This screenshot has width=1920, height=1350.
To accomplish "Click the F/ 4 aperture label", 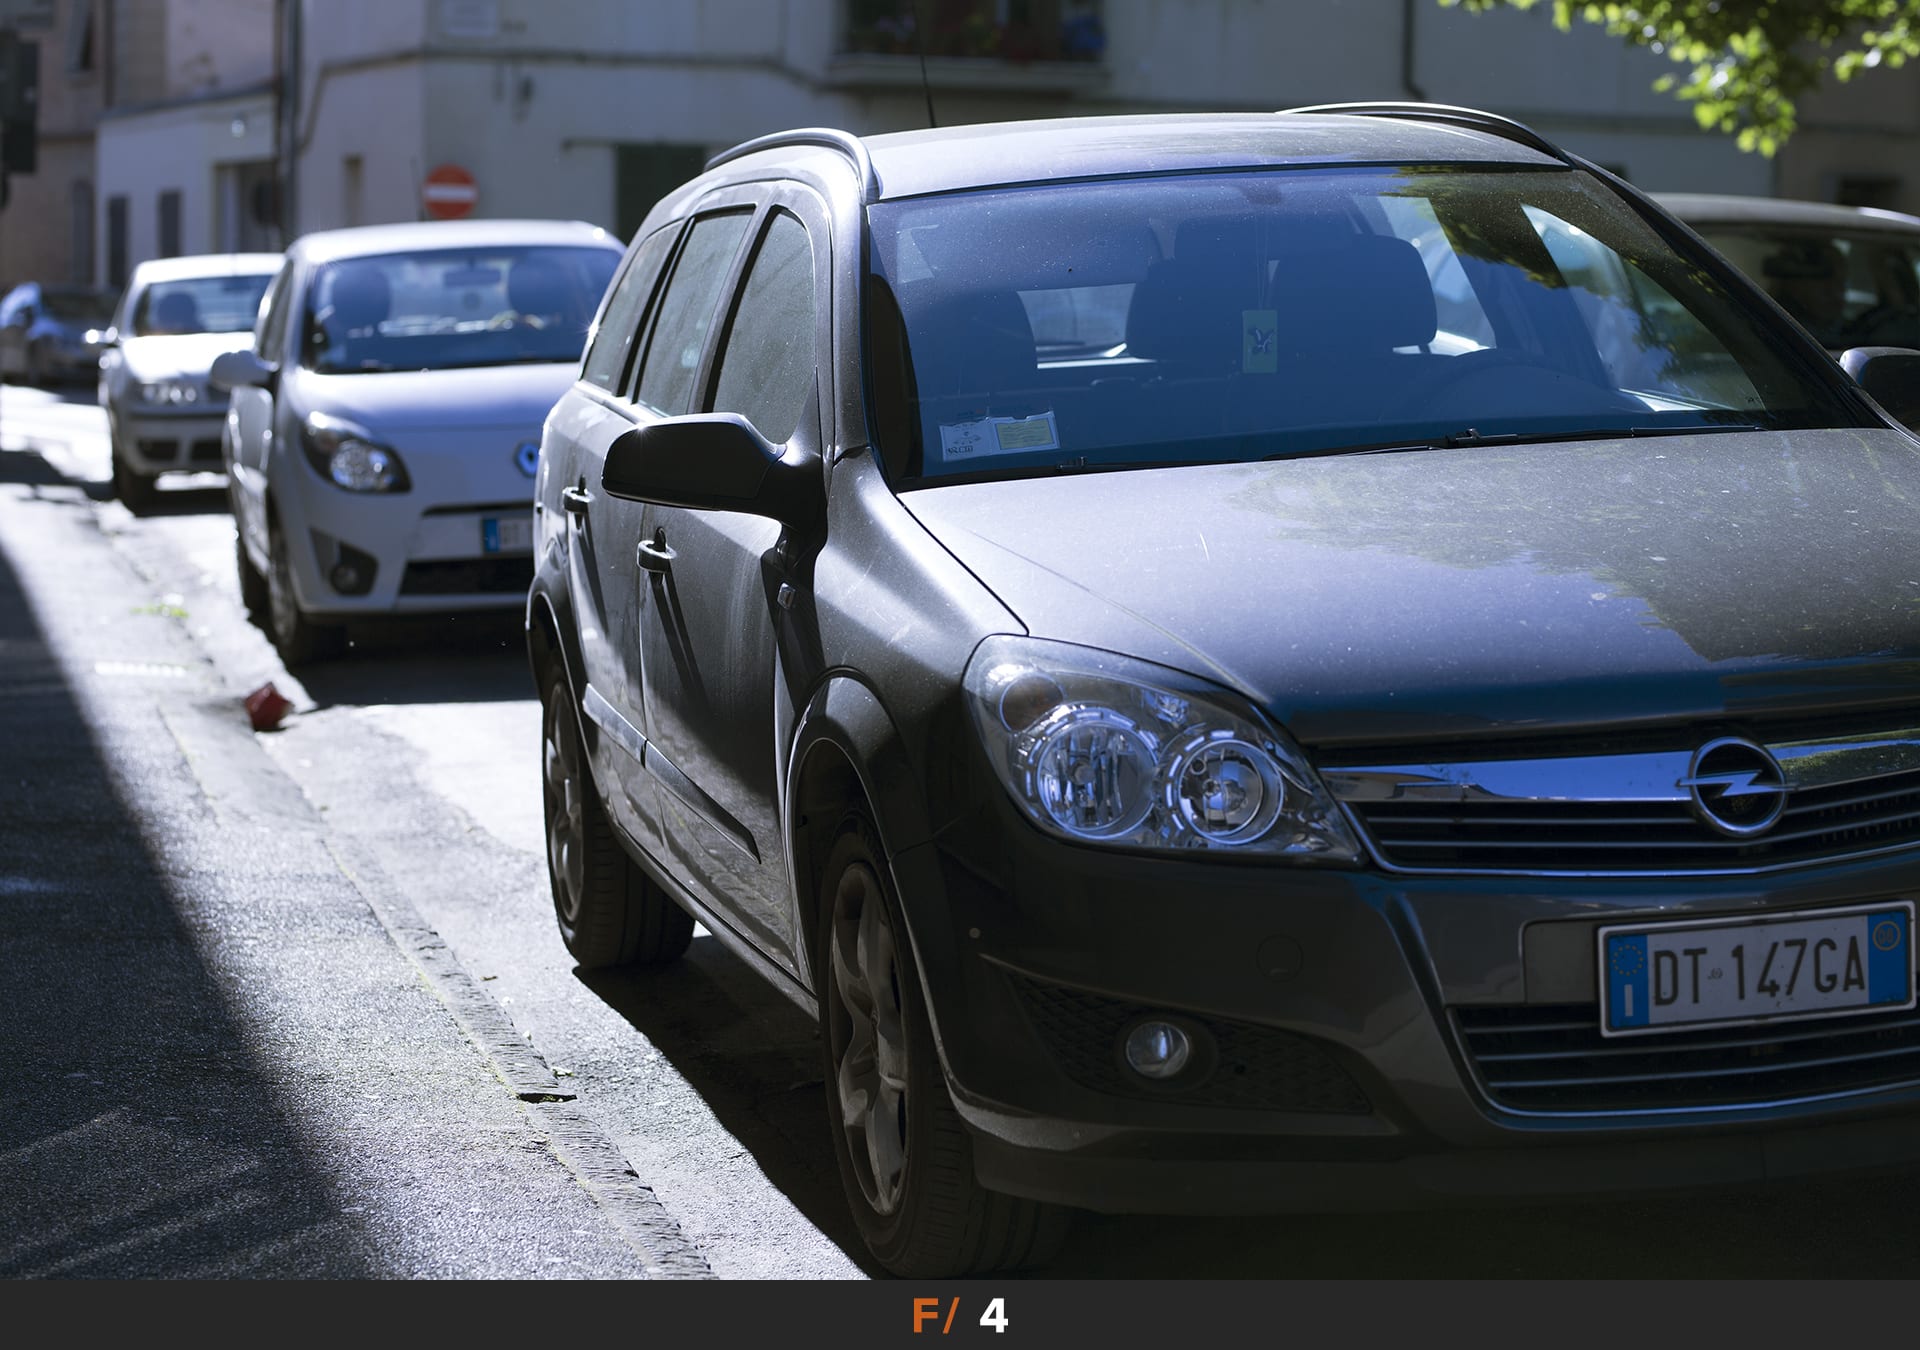I will click(960, 1316).
